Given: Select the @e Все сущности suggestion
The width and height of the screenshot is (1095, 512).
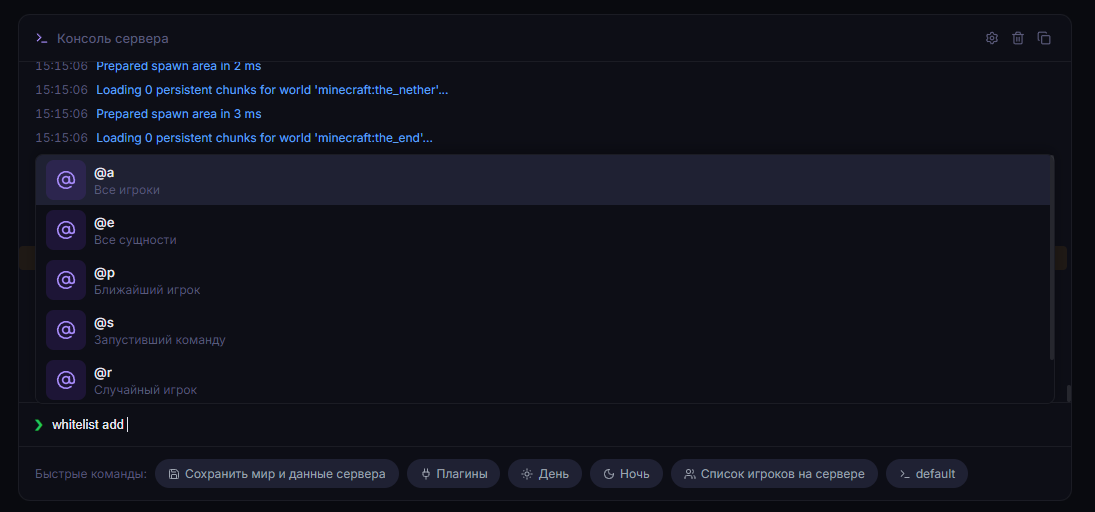Looking at the screenshot, I should [543, 230].
